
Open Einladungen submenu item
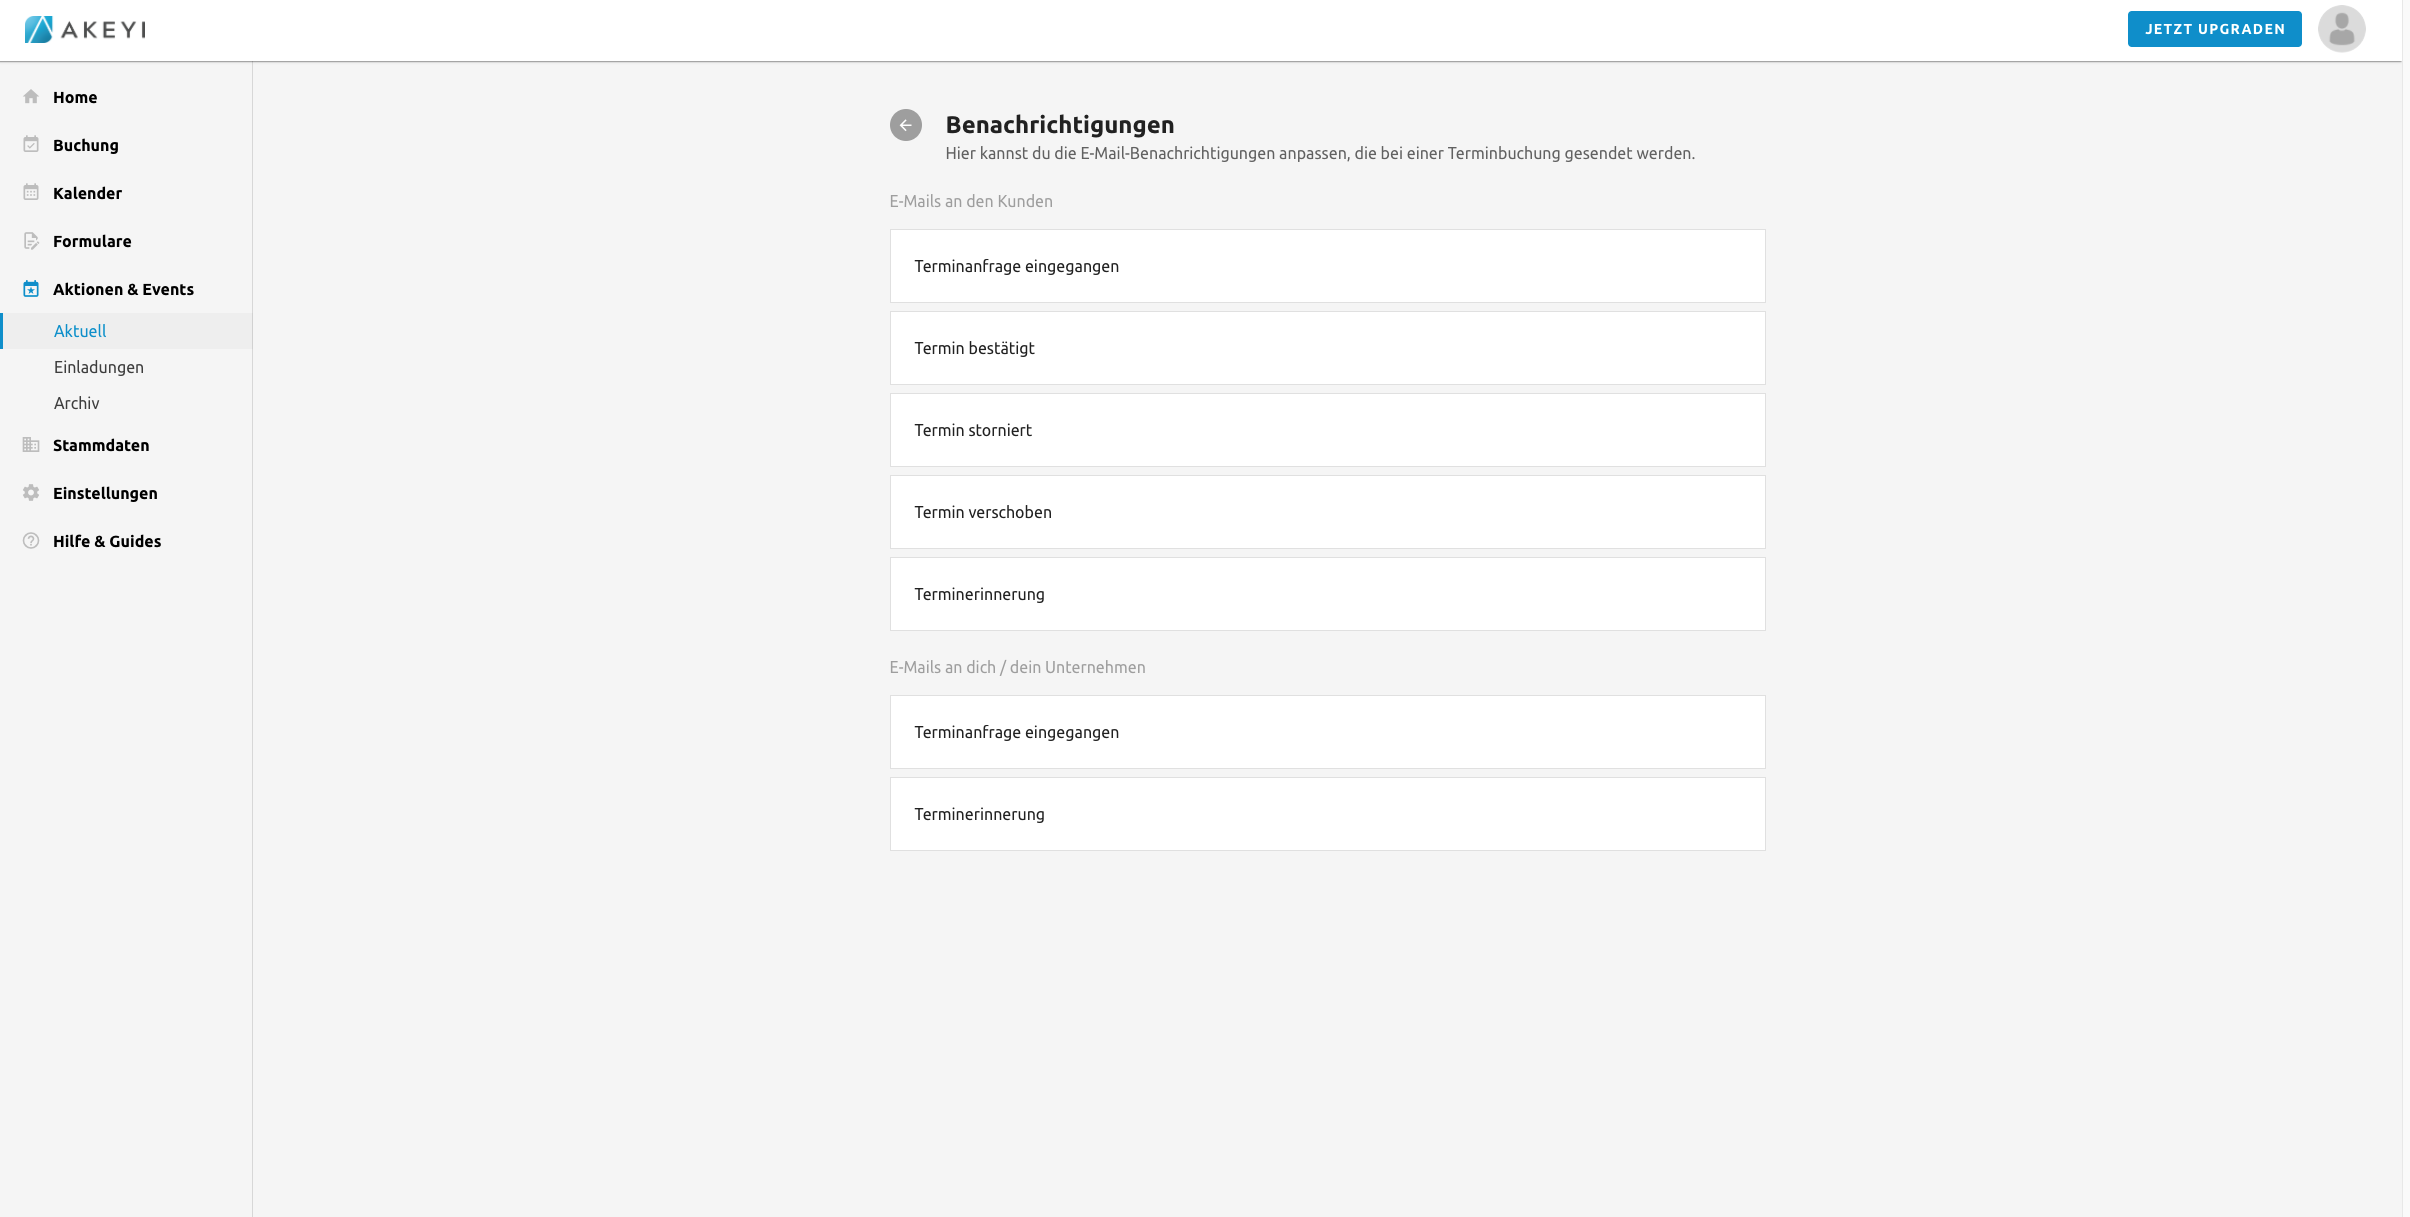click(x=99, y=367)
